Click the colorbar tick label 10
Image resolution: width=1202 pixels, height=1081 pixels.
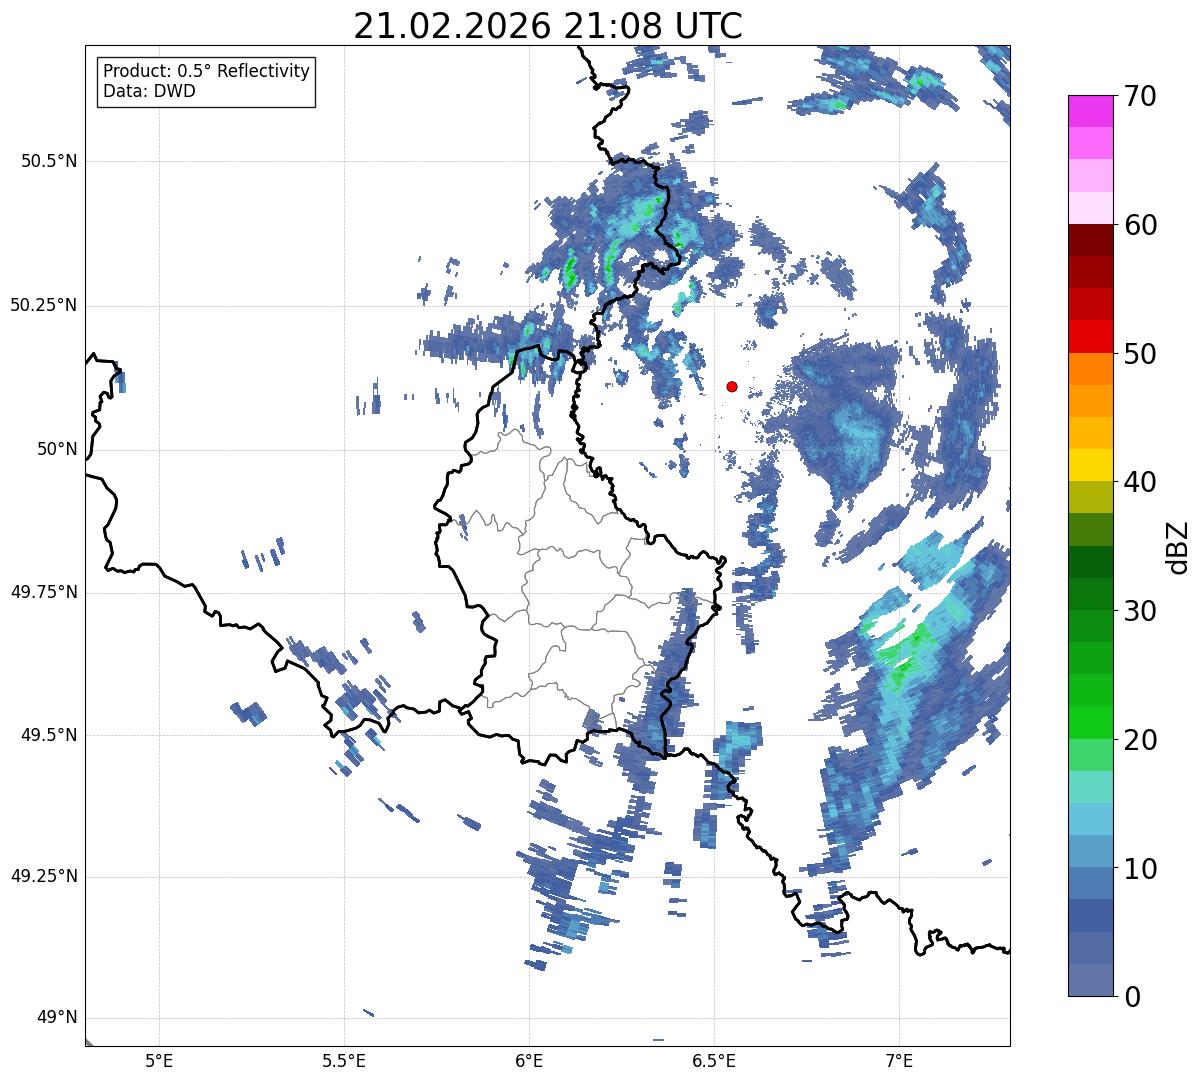pyautogui.click(x=1141, y=868)
